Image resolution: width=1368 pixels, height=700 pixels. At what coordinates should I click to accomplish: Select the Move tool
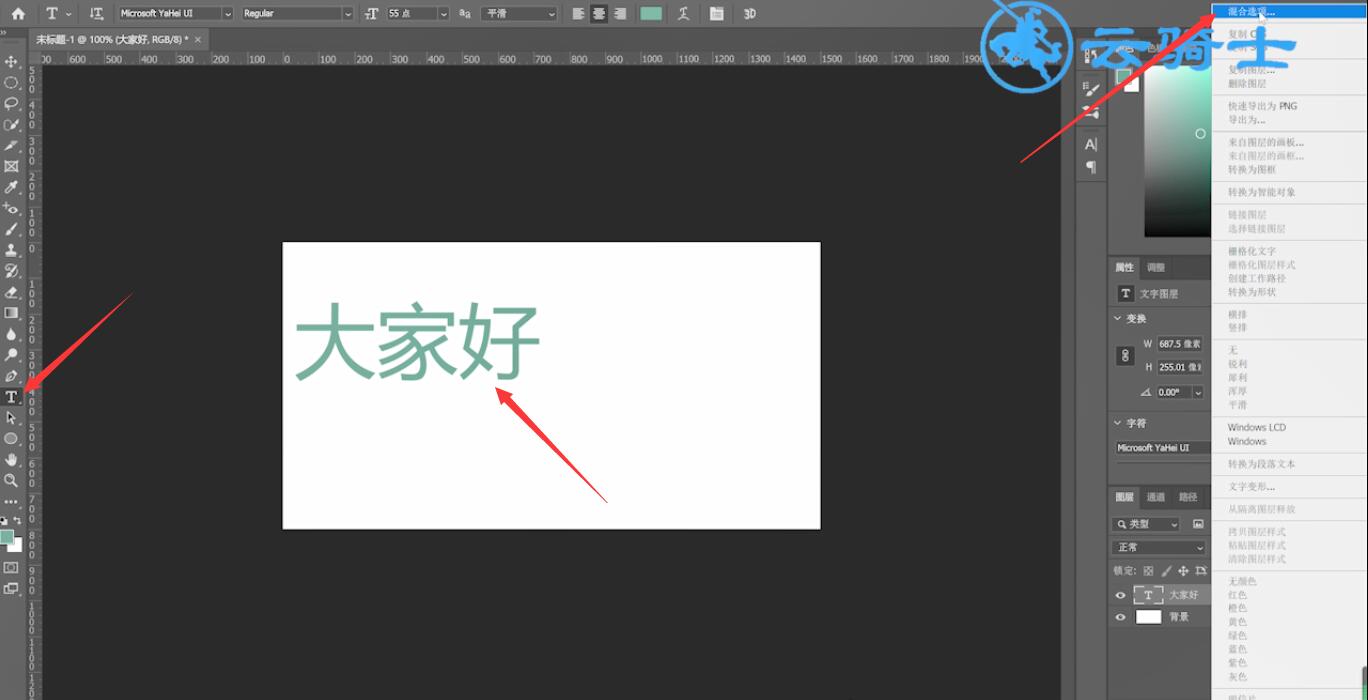[x=12, y=62]
